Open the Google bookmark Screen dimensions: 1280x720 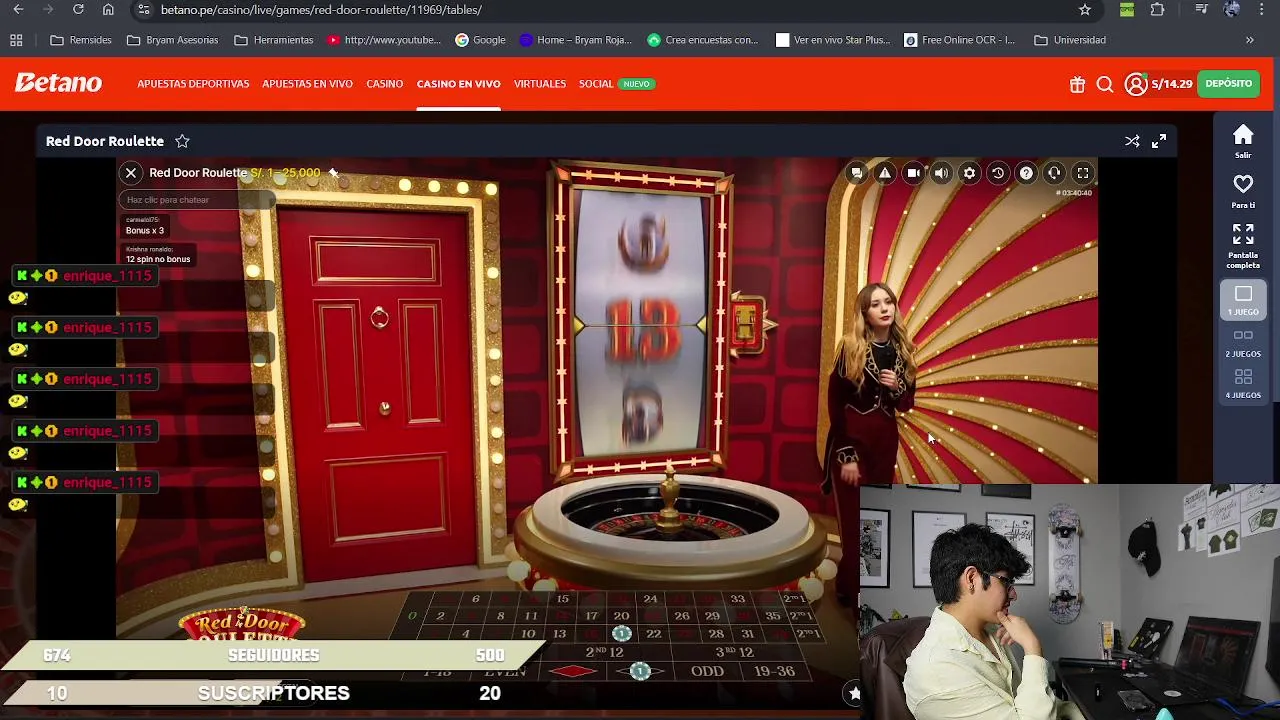[x=480, y=40]
